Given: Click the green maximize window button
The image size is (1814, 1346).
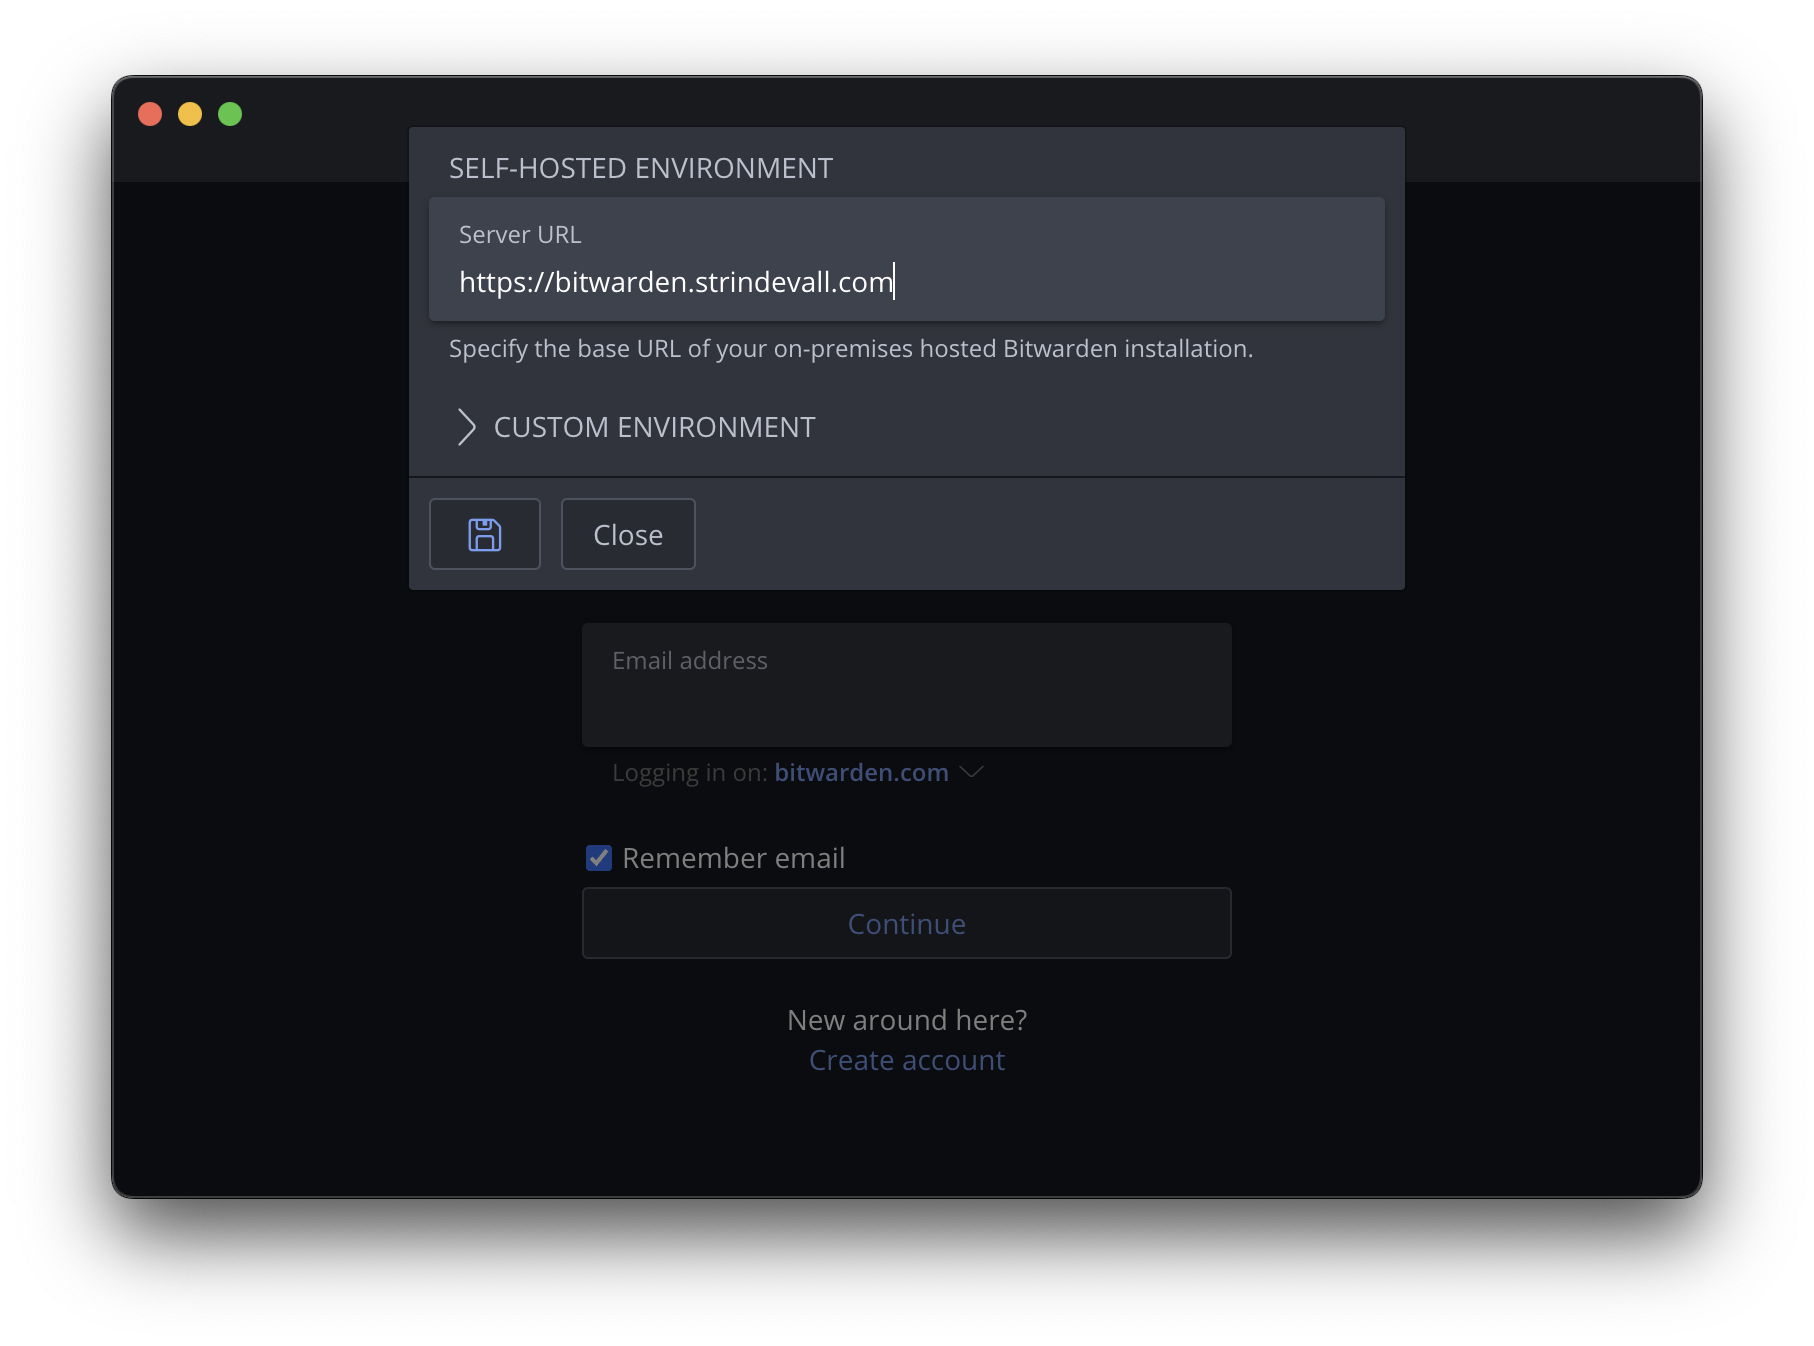Looking at the screenshot, I should pos(230,114).
